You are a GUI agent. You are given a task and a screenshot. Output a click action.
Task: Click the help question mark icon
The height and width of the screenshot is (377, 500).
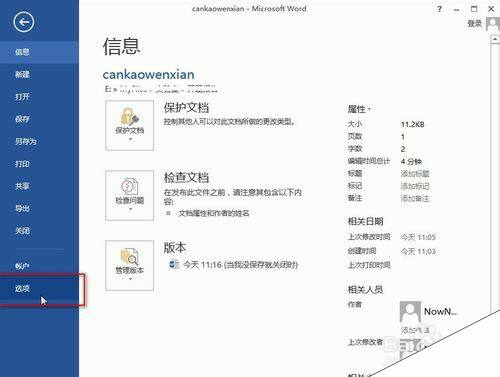[x=440, y=9]
